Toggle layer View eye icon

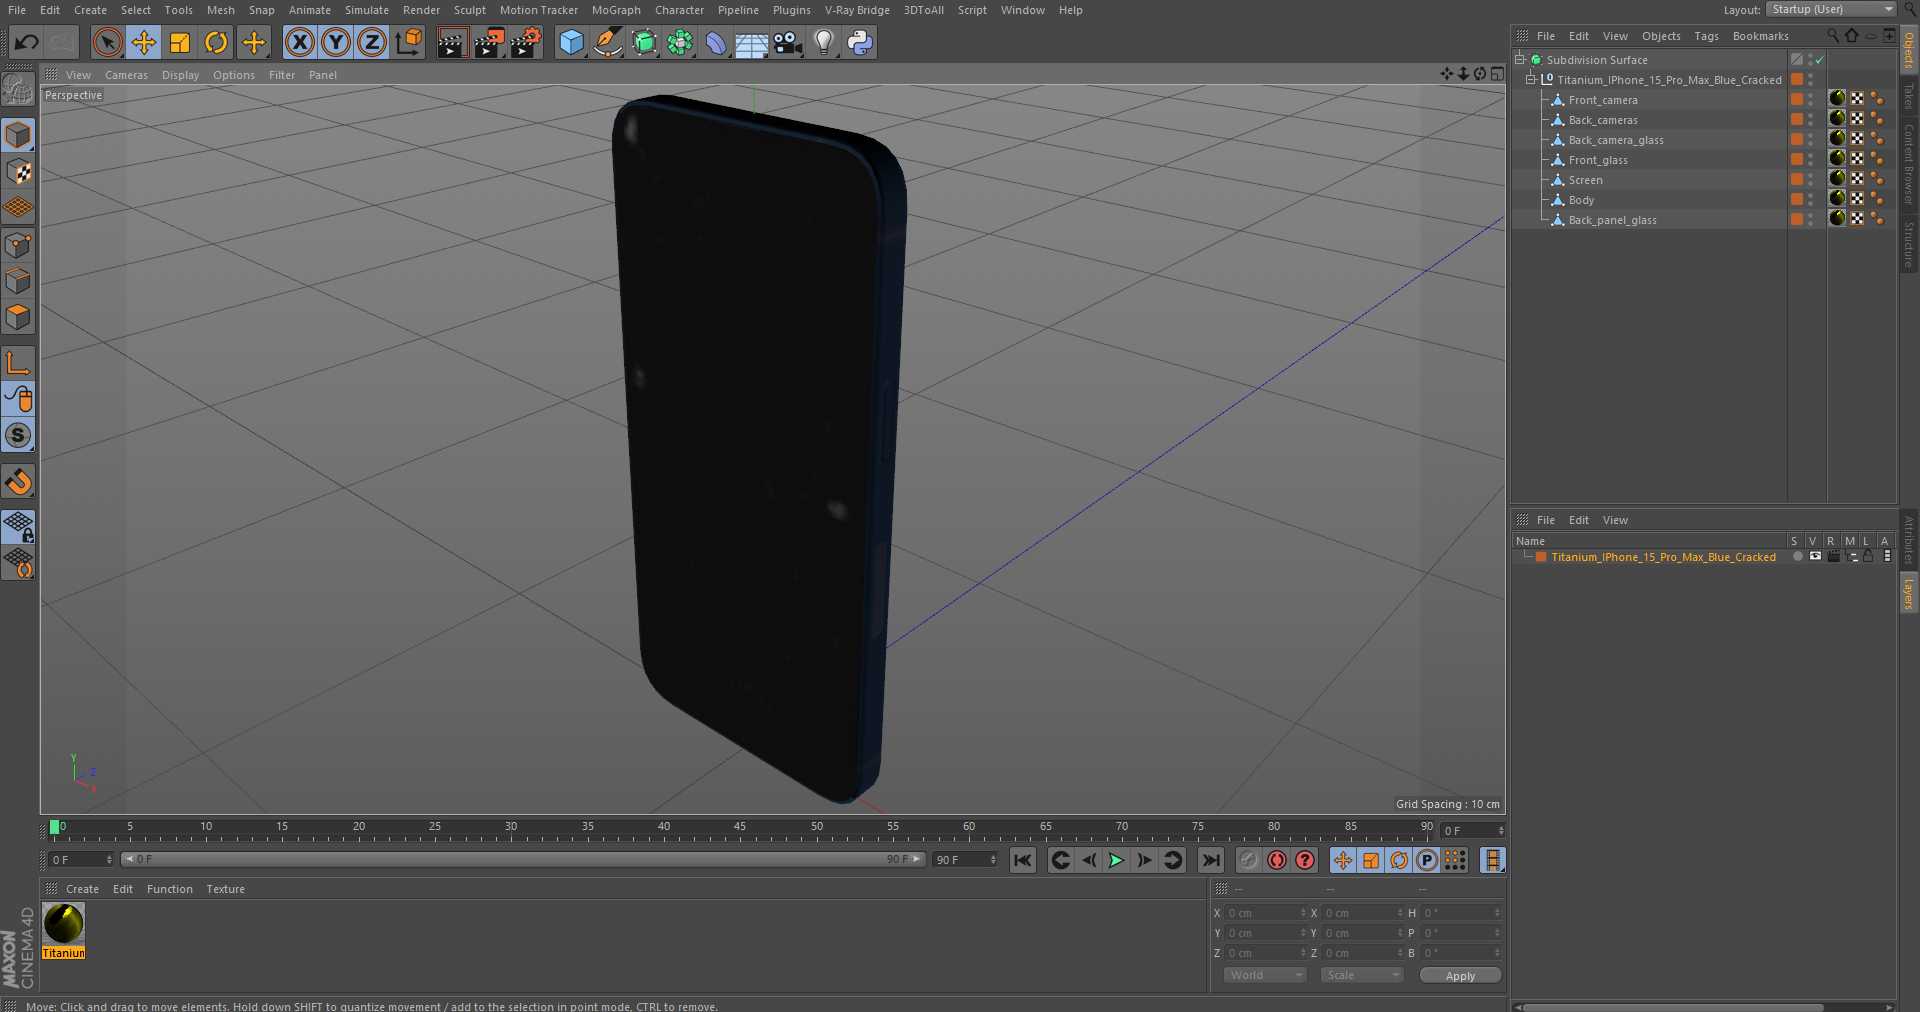coord(1815,557)
